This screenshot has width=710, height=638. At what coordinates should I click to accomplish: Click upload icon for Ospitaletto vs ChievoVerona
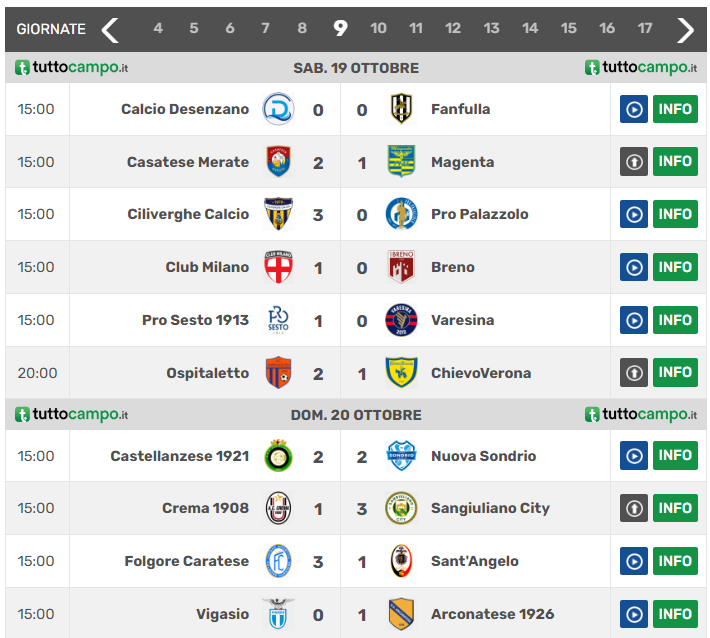[x=634, y=373]
